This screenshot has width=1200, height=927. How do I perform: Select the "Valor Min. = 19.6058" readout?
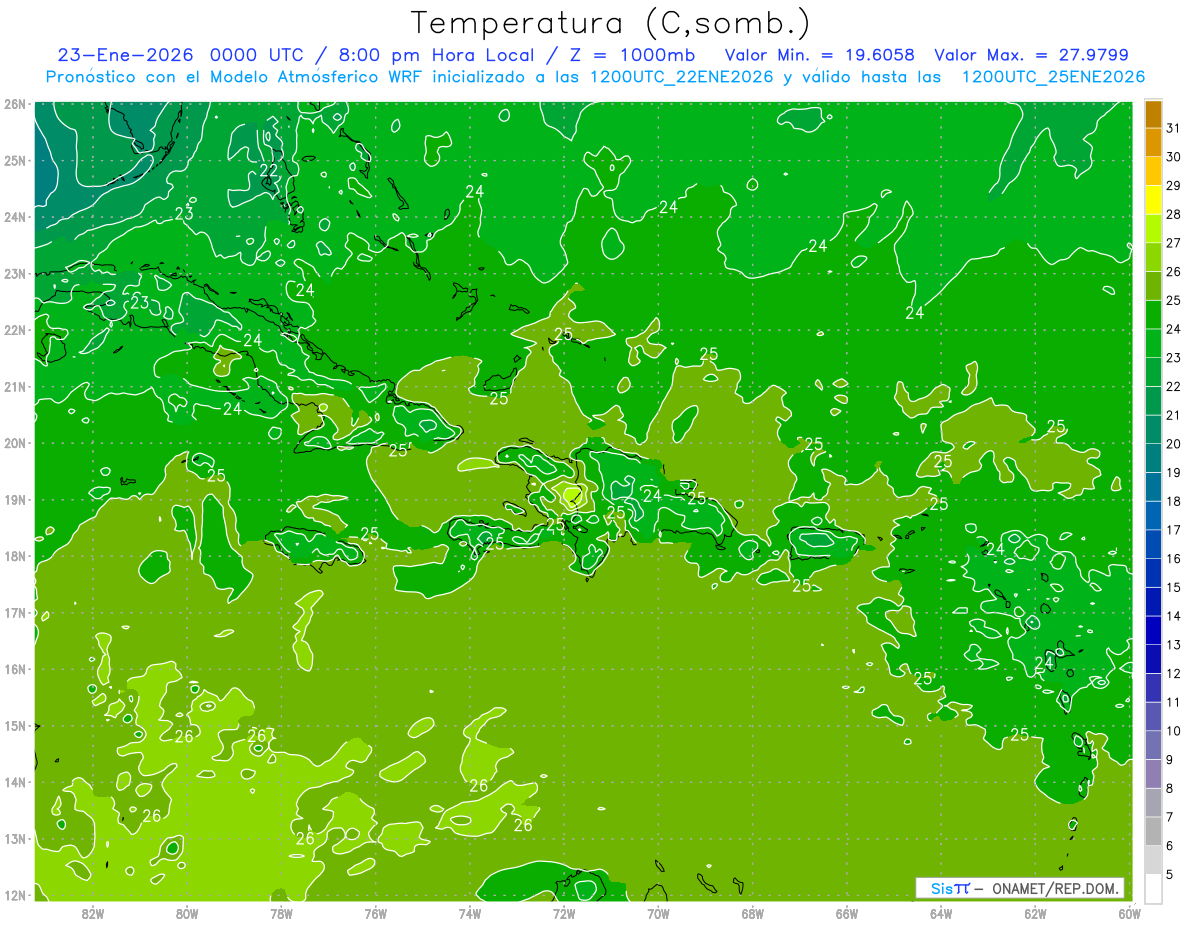pyautogui.click(x=820, y=55)
